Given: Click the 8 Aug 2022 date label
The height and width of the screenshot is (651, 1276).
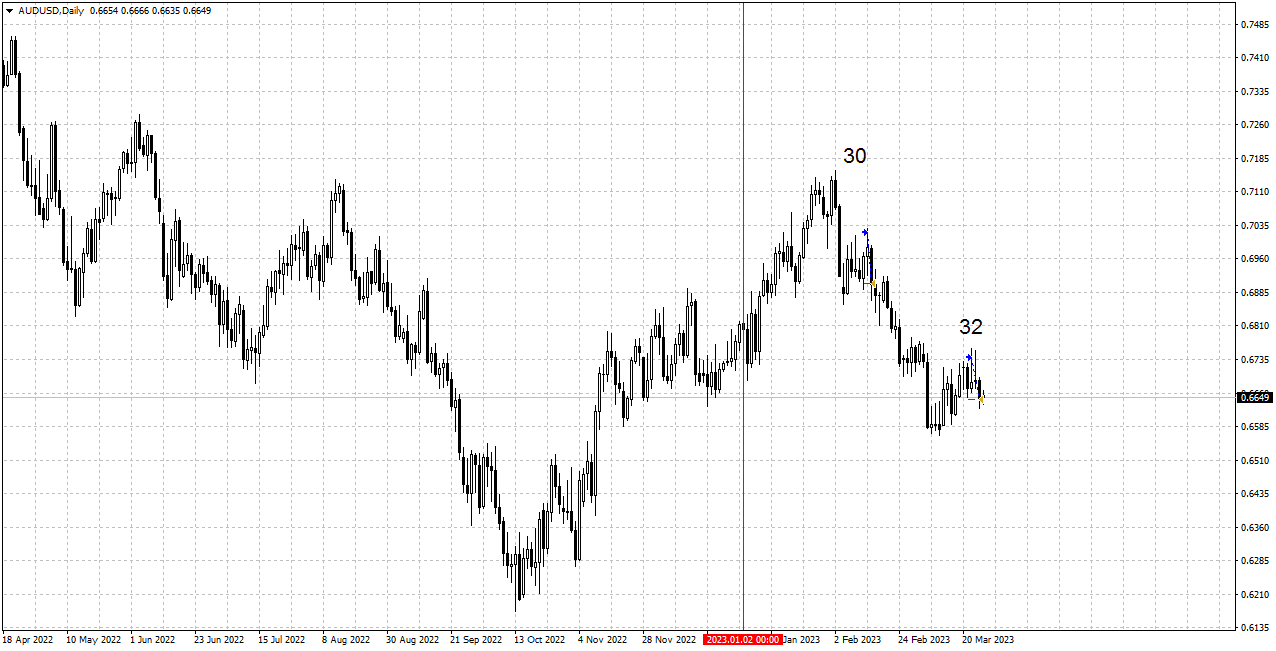Looking at the screenshot, I should coord(345,639).
